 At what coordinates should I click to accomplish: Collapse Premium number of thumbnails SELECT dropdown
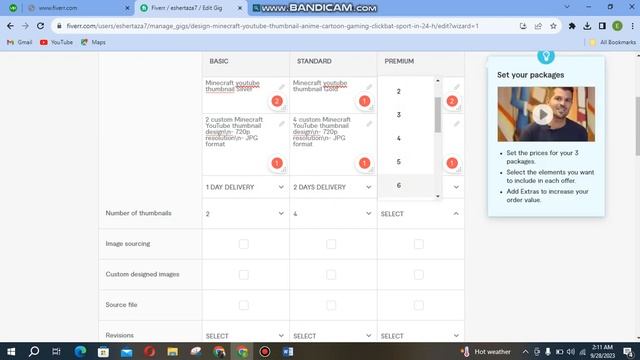coord(420,214)
